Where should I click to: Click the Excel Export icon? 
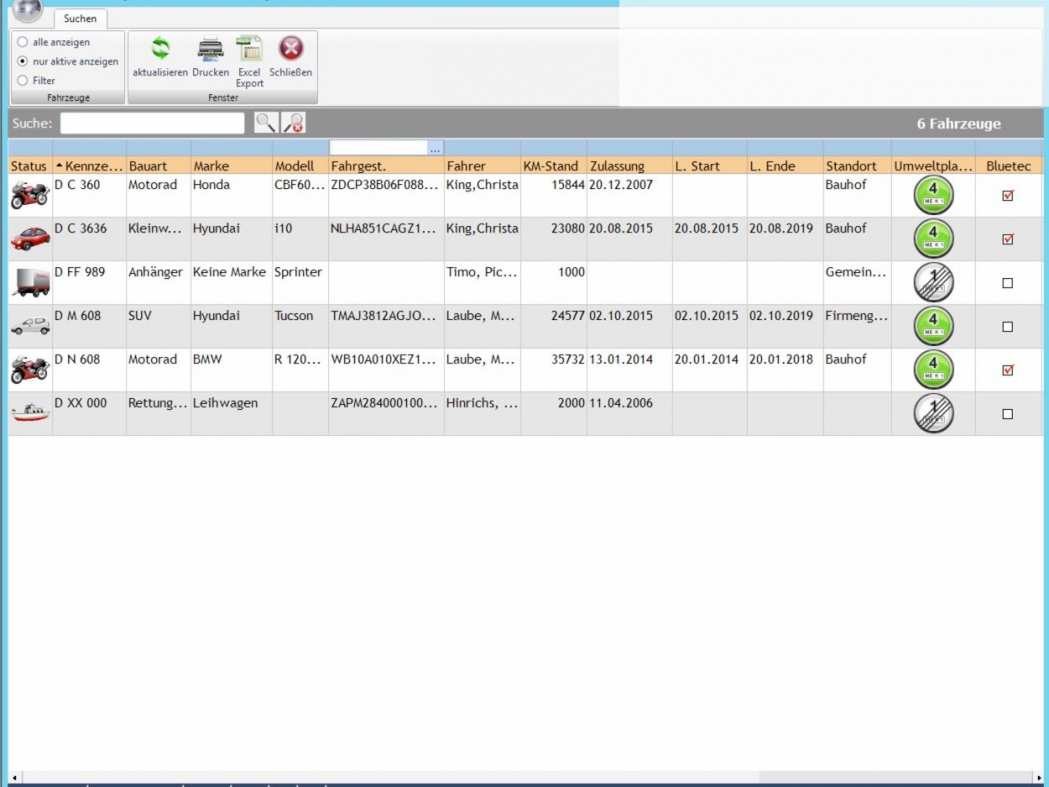pos(249,49)
